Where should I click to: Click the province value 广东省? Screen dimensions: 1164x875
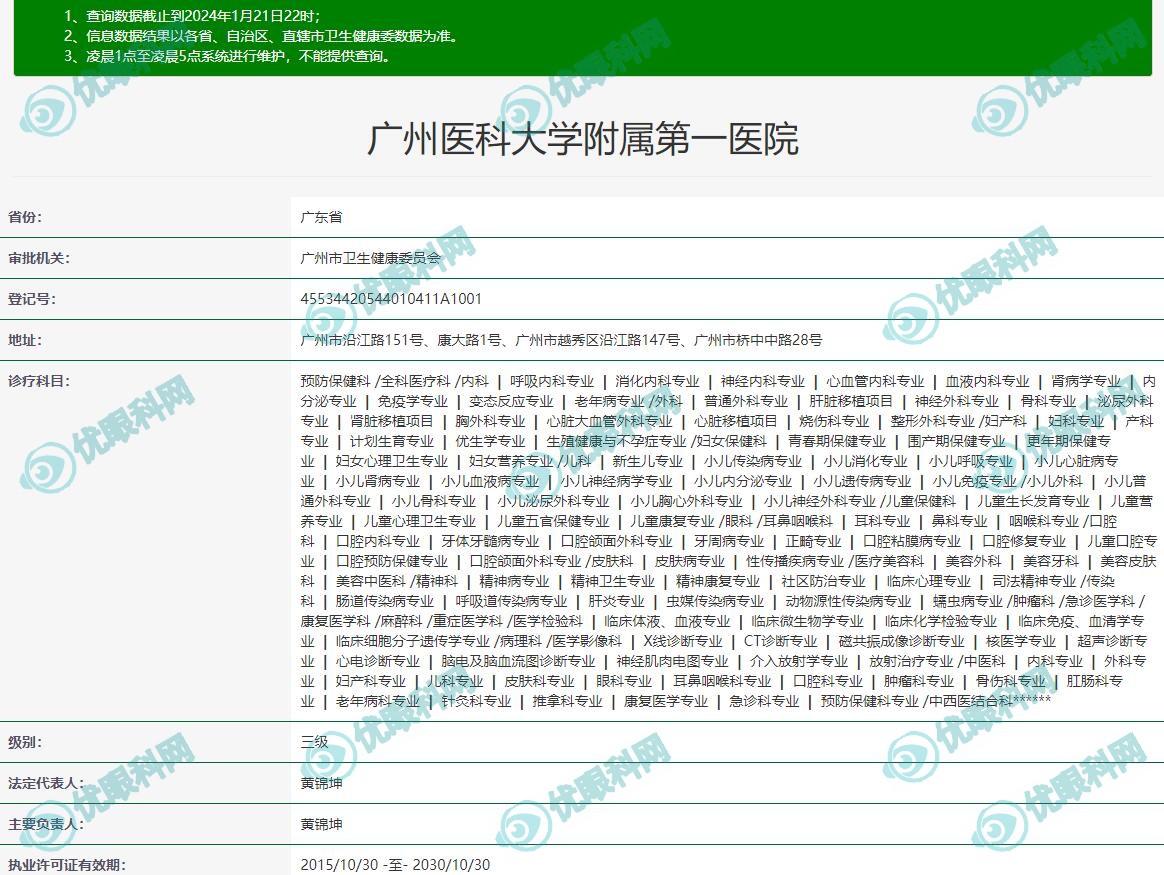321,217
